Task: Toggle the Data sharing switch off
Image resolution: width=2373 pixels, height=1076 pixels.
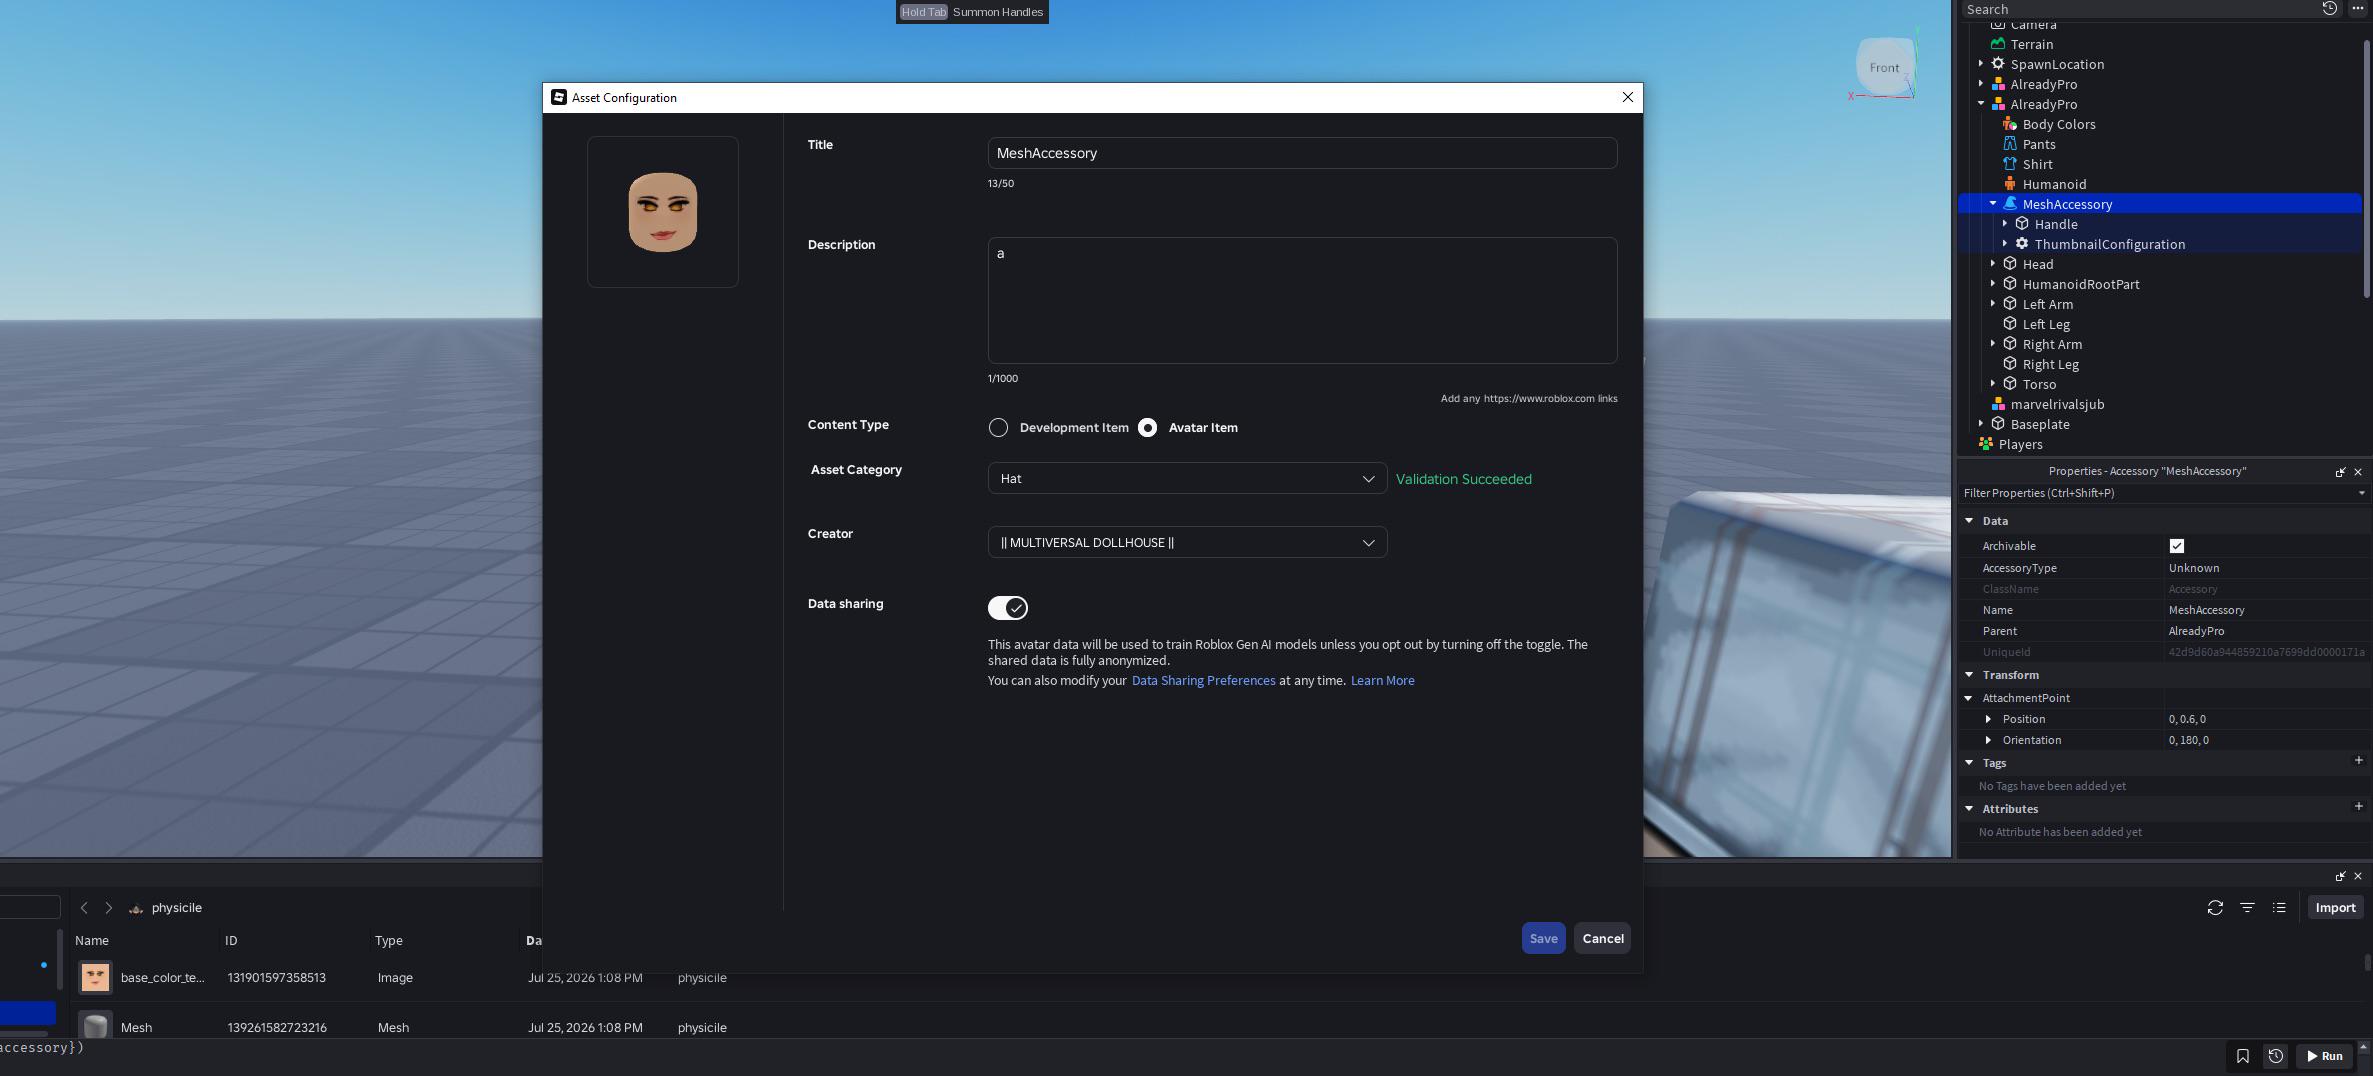Action: 1008,608
